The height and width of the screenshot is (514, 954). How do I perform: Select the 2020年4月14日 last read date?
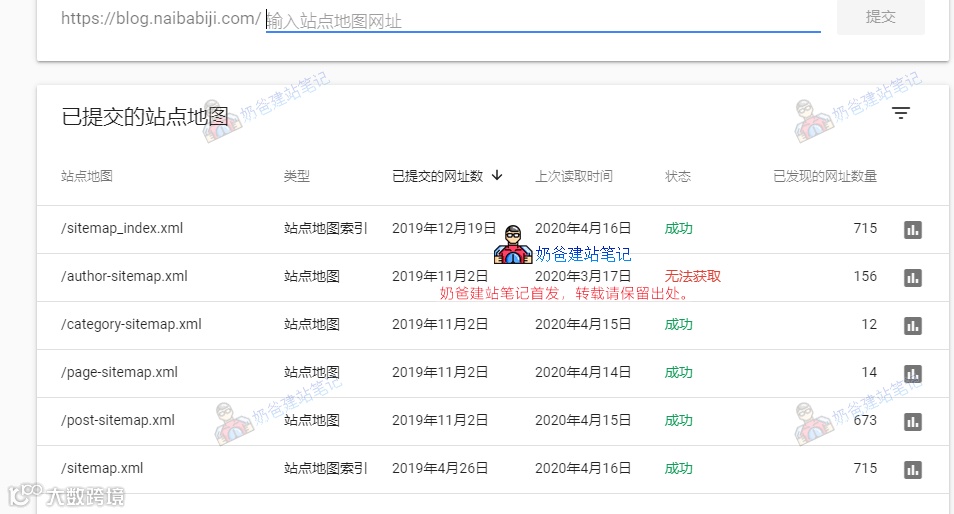click(x=583, y=372)
